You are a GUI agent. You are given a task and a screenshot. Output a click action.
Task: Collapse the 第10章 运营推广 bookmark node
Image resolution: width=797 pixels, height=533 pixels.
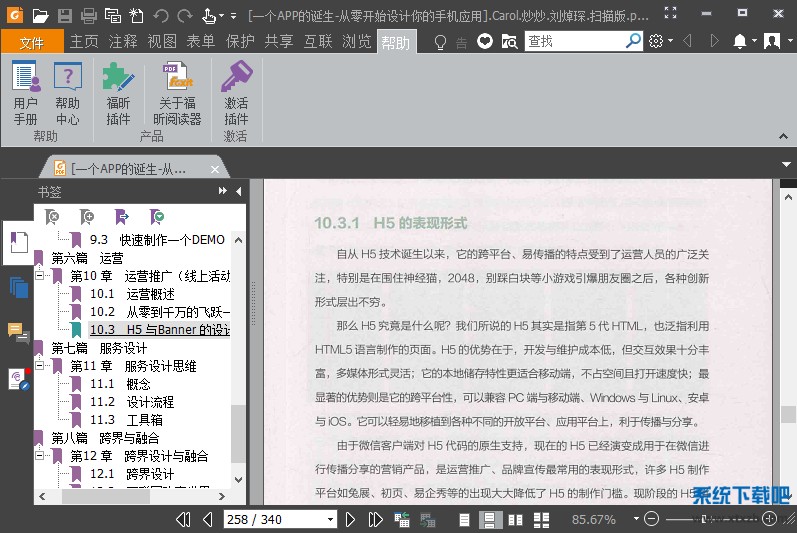(40, 276)
